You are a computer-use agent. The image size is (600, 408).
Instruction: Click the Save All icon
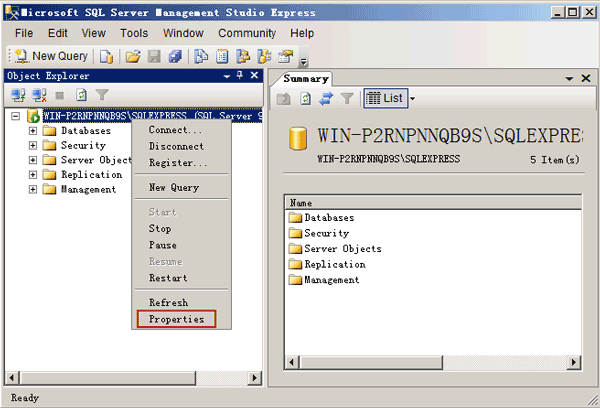(175, 57)
